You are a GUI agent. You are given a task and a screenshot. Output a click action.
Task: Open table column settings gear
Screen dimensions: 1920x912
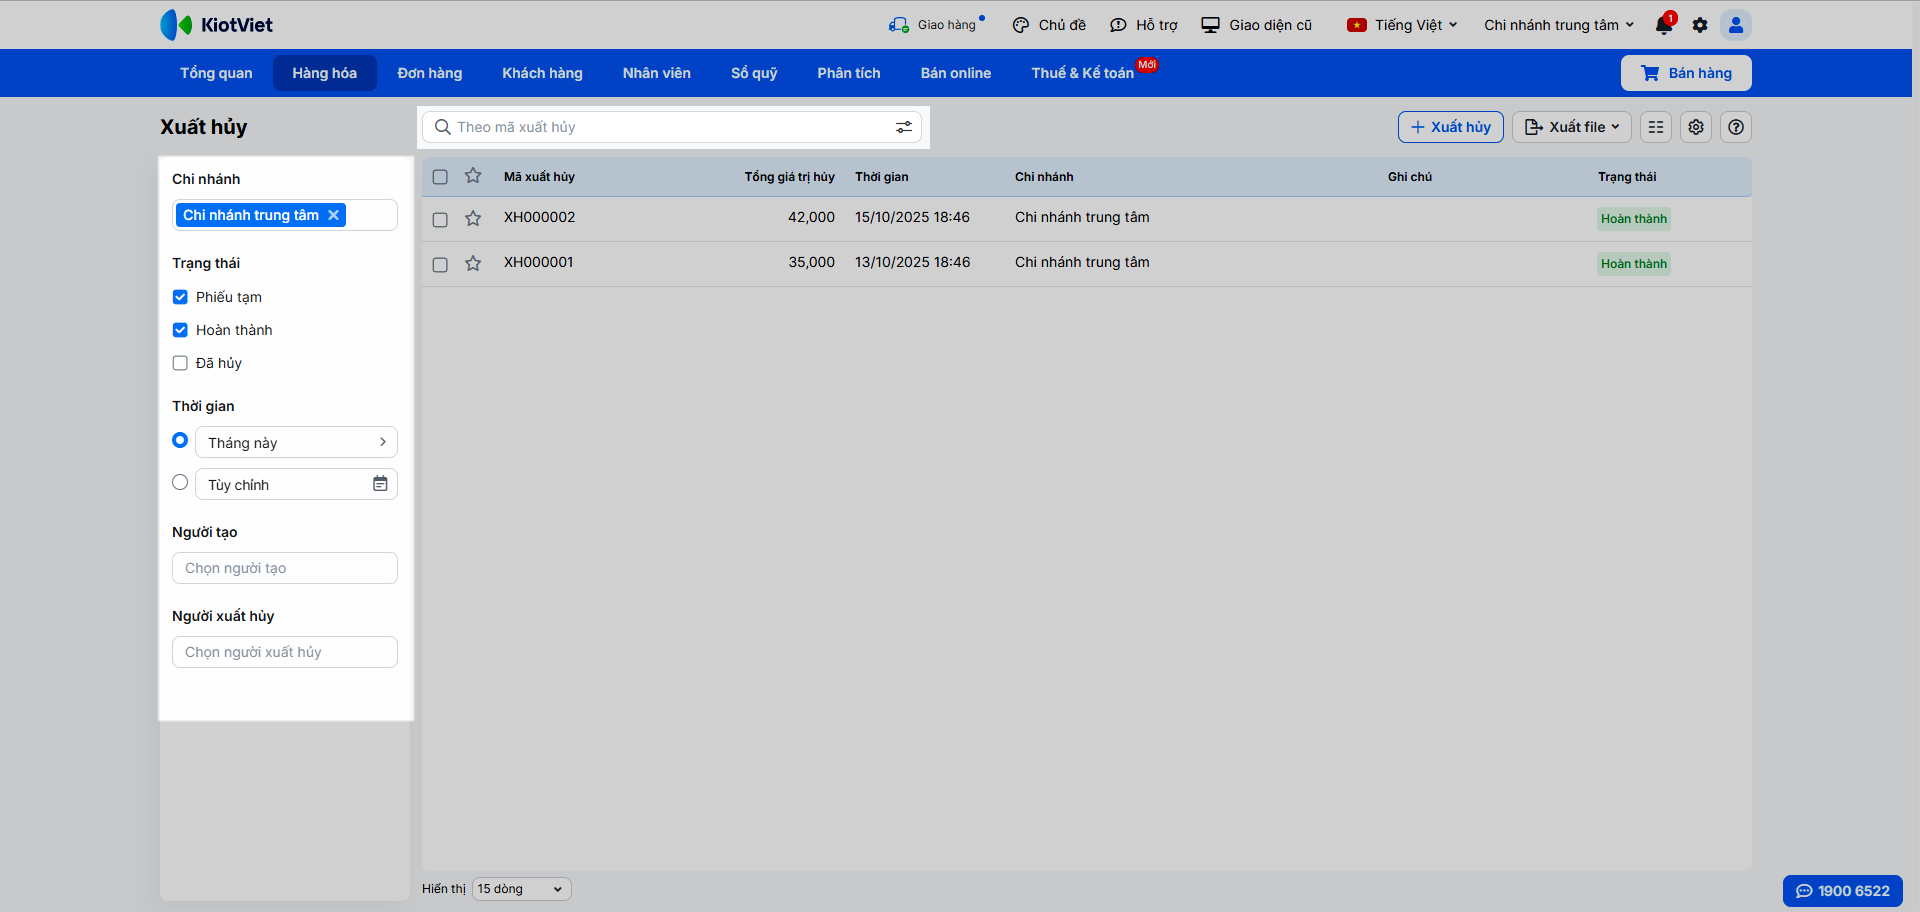[1696, 127]
